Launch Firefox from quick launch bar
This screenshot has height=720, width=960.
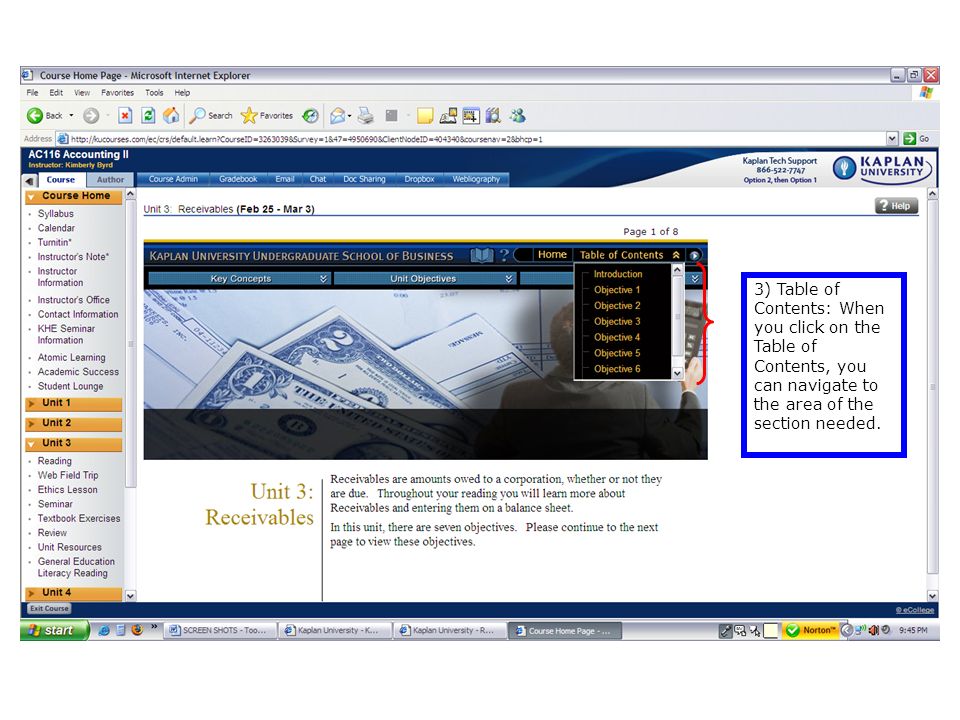[x=137, y=630]
